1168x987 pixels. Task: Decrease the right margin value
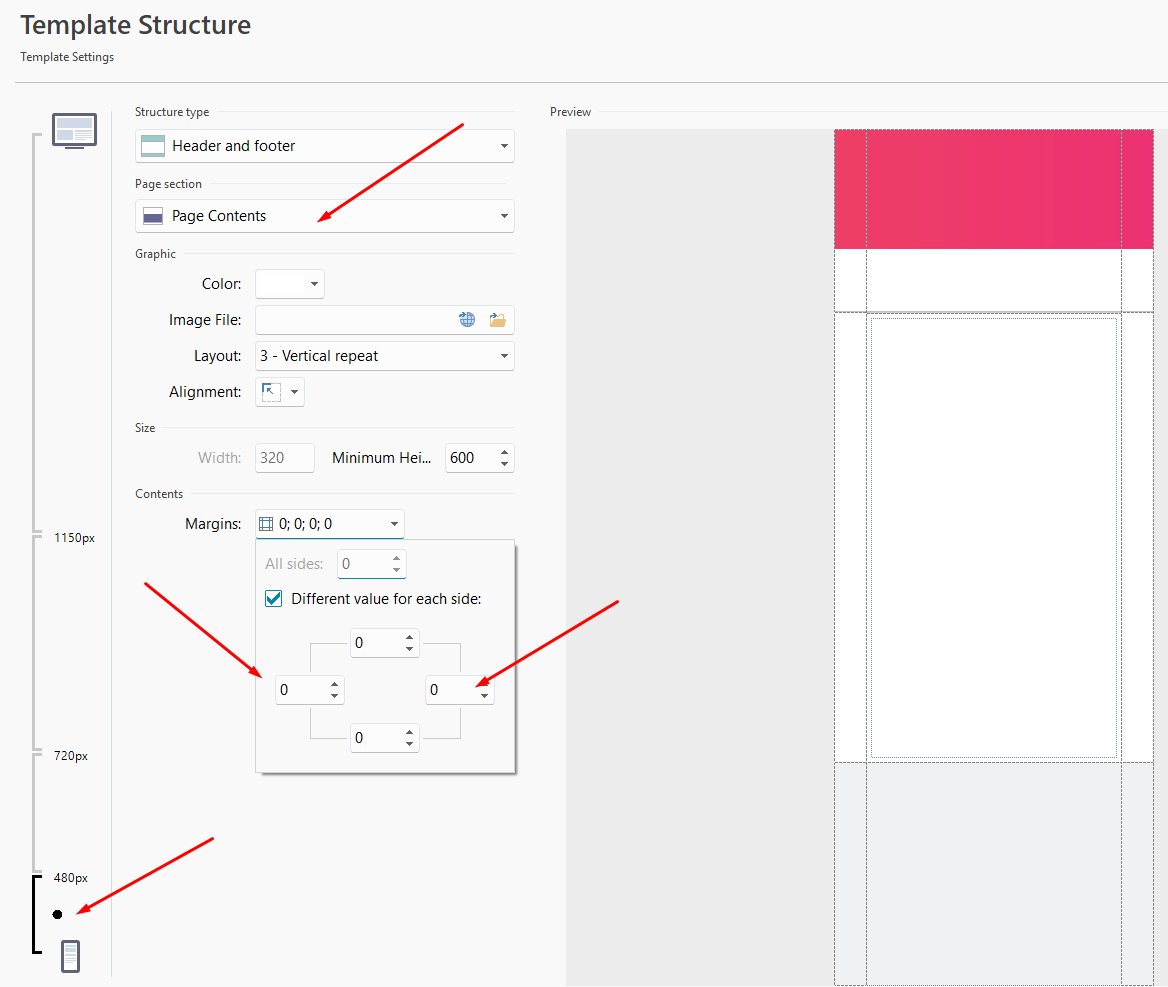pyautogui.click(x=484, y=696)
